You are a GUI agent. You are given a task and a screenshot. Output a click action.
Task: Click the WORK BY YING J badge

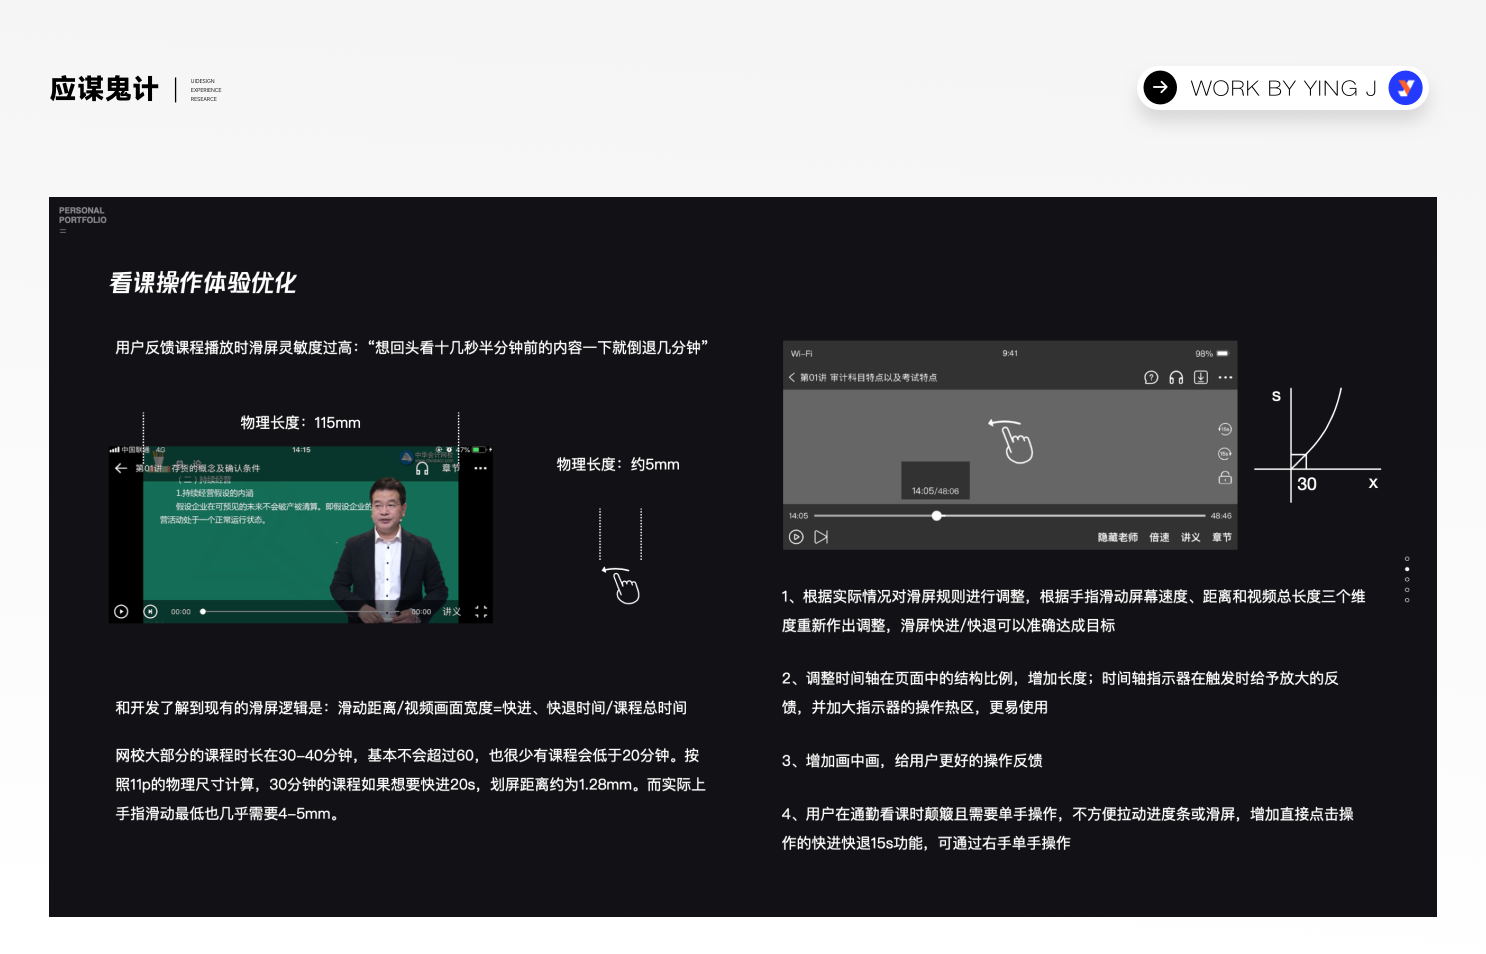click(x=1284, y=88)
